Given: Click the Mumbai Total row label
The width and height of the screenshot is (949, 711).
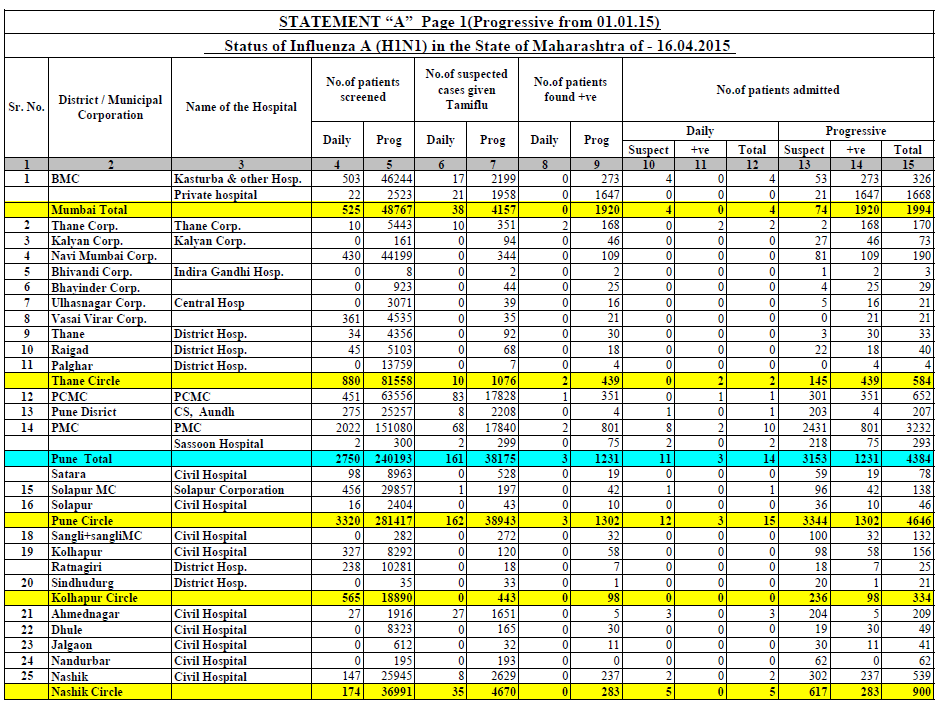Looking at the screenshot, I should coord(89,210).
